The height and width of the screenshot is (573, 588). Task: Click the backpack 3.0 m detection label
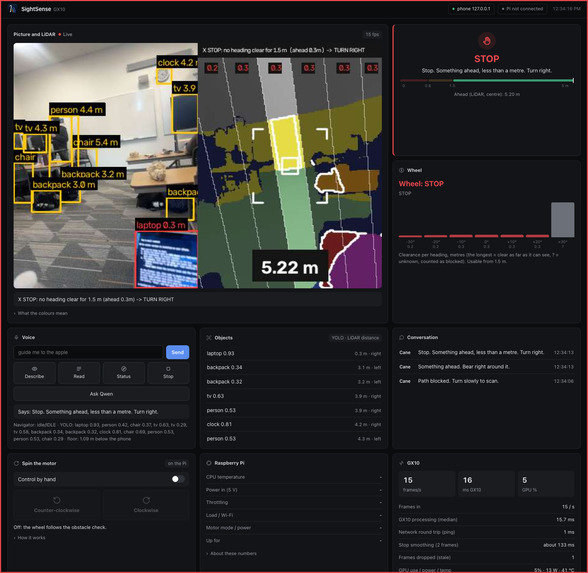(64, 184)
